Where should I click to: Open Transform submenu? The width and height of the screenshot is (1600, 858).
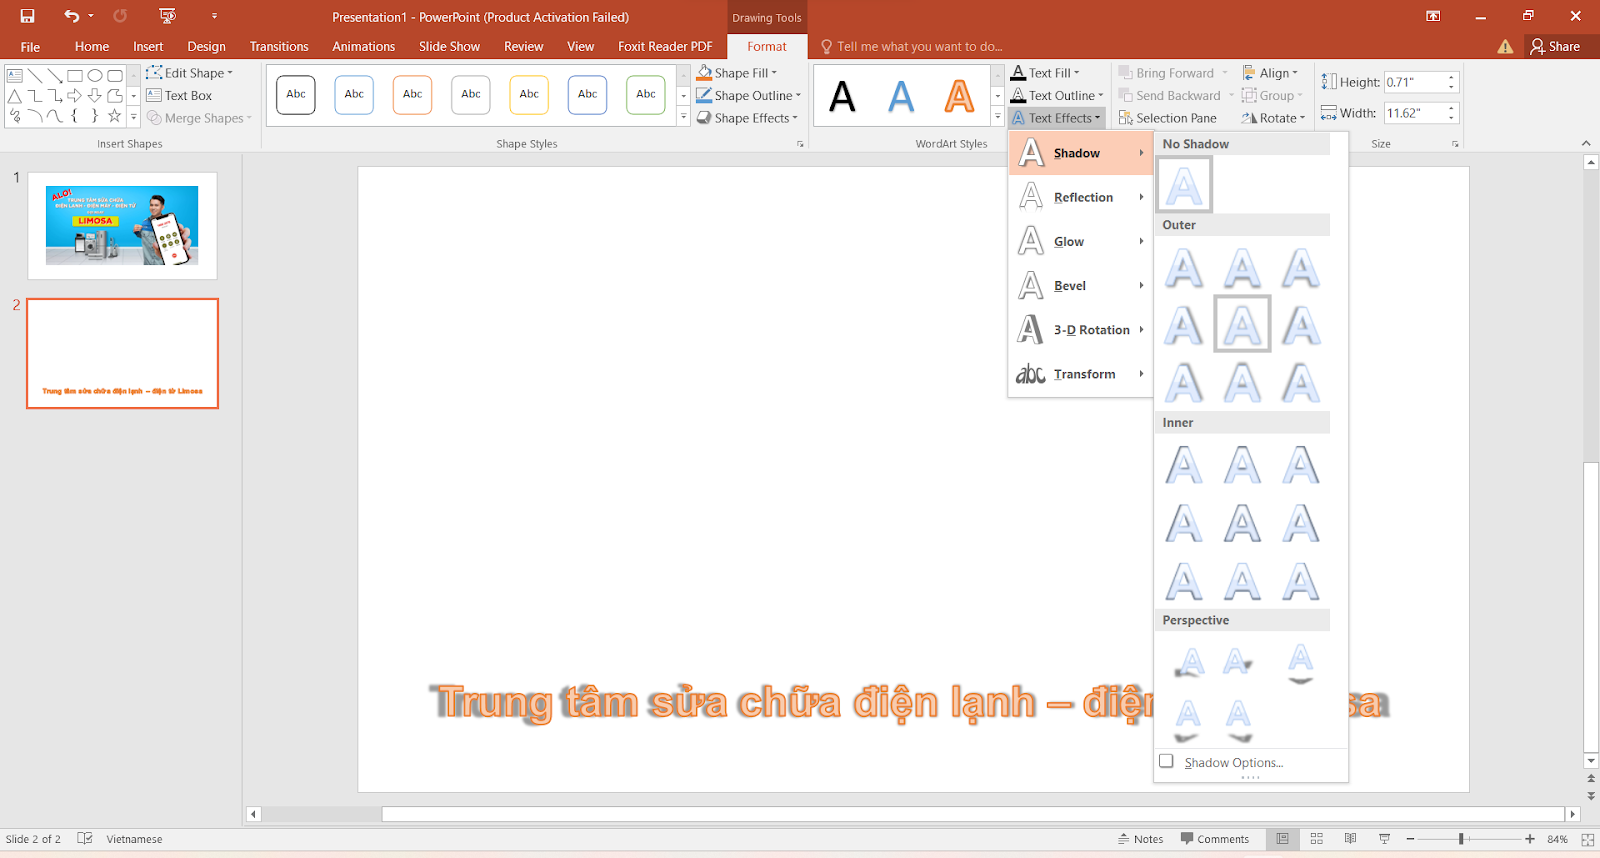[1081, 373]
